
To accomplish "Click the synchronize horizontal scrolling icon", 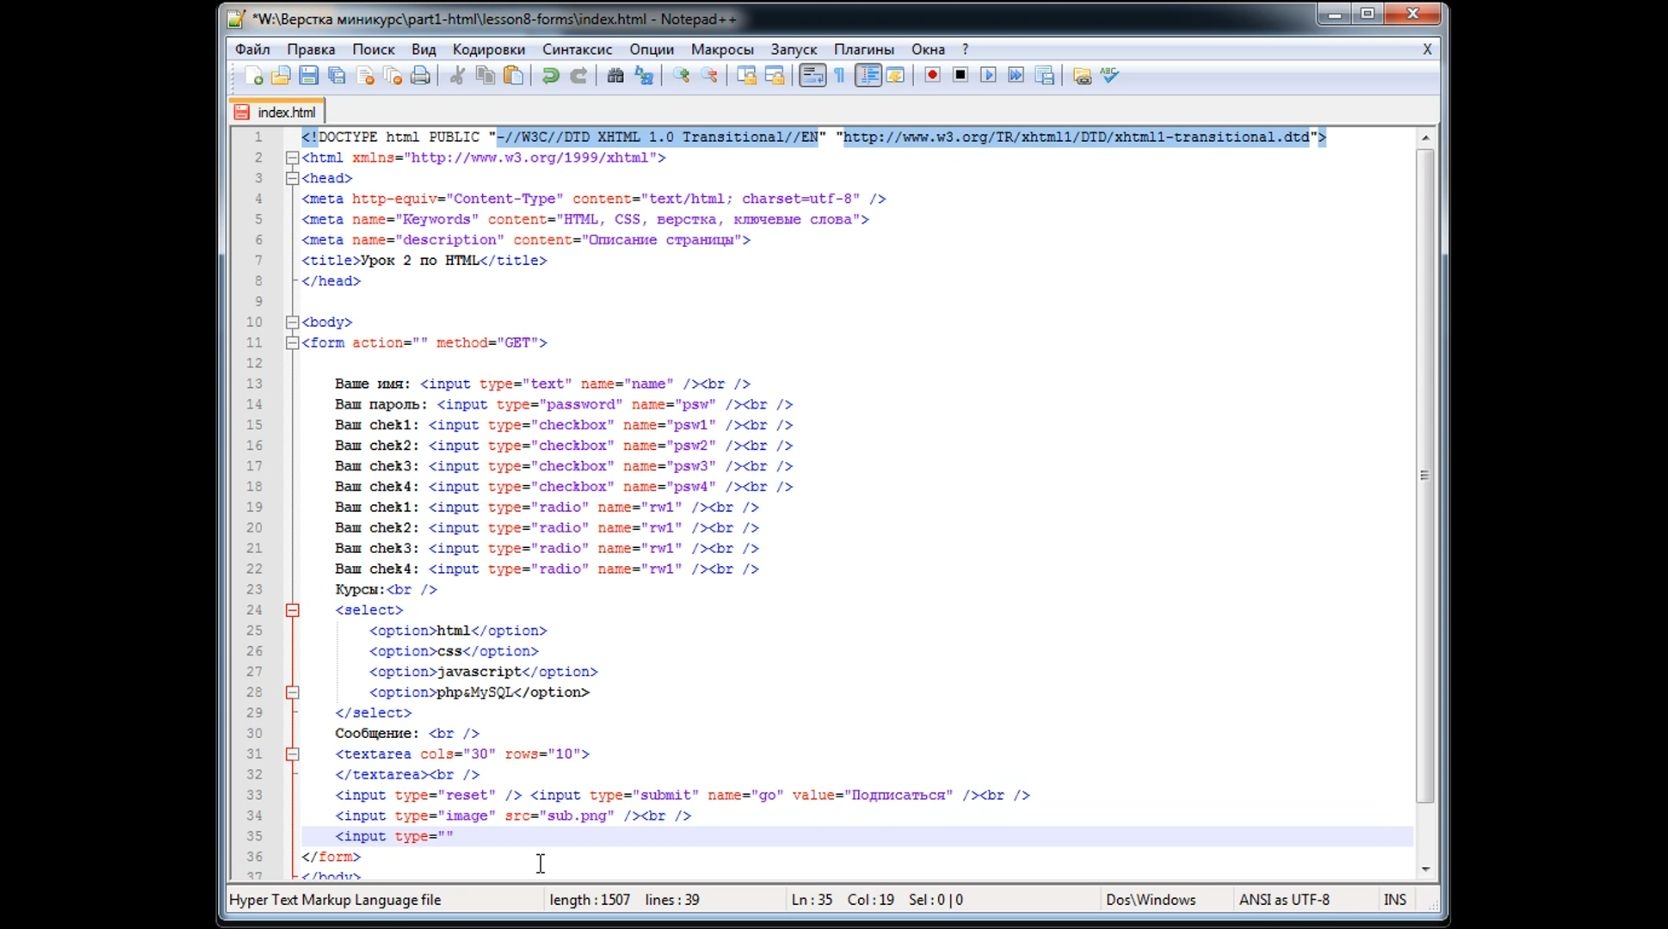I will point(774,76).
